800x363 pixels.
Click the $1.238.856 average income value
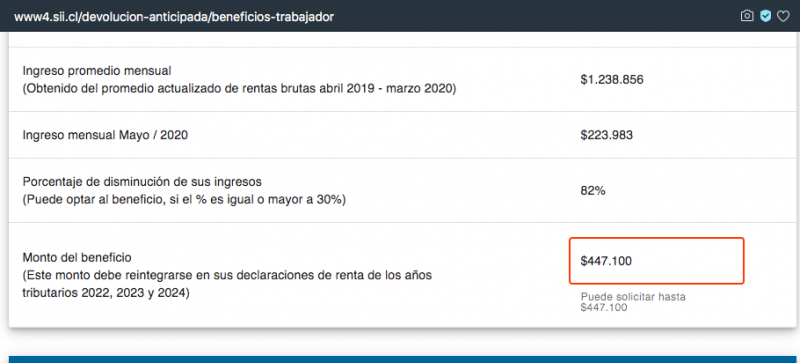tap(612, 80)
